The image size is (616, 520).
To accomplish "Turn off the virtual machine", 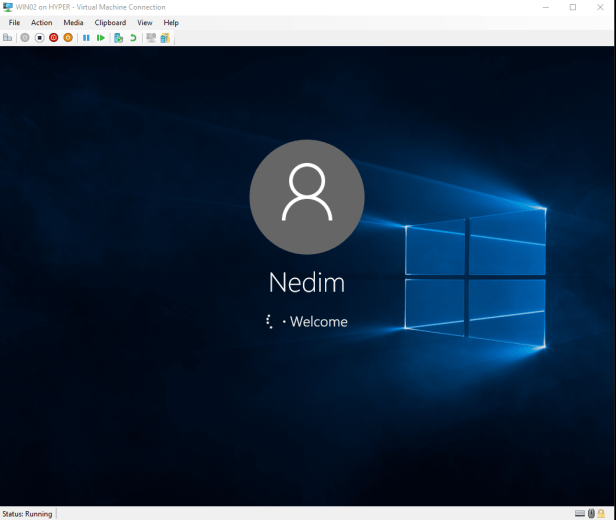I will pos(39,38).
